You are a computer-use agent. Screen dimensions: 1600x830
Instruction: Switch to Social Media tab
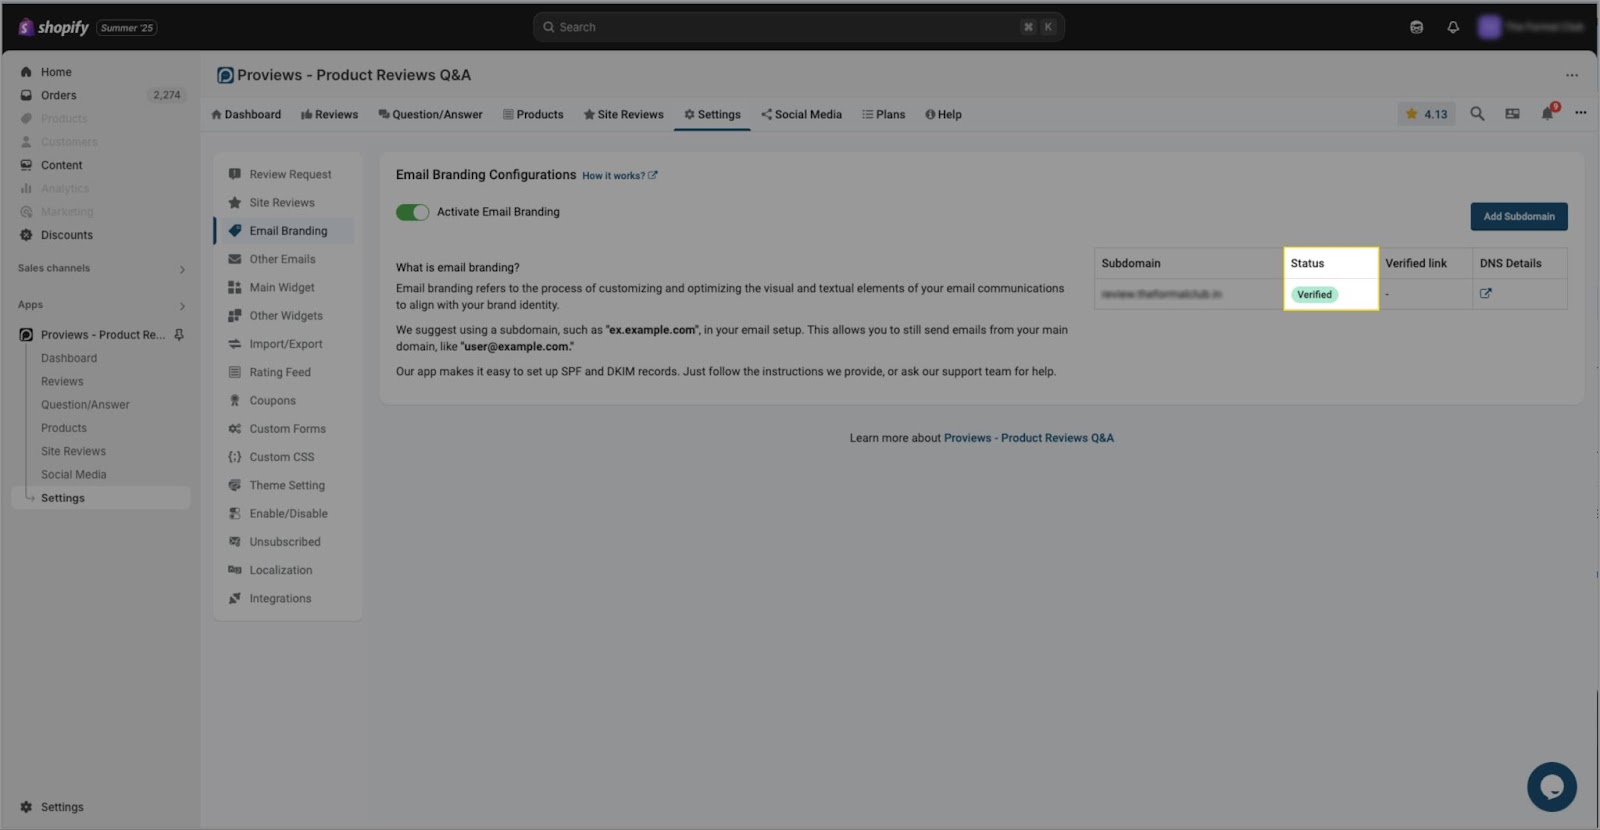tap(801, 115)
